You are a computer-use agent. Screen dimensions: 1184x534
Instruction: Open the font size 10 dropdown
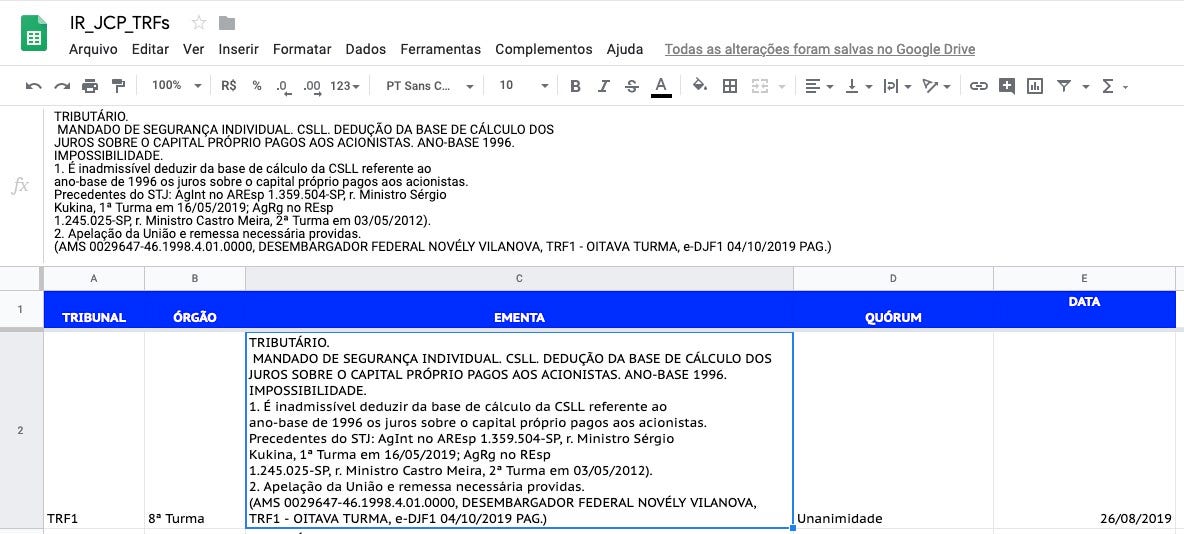pos(523,85)
